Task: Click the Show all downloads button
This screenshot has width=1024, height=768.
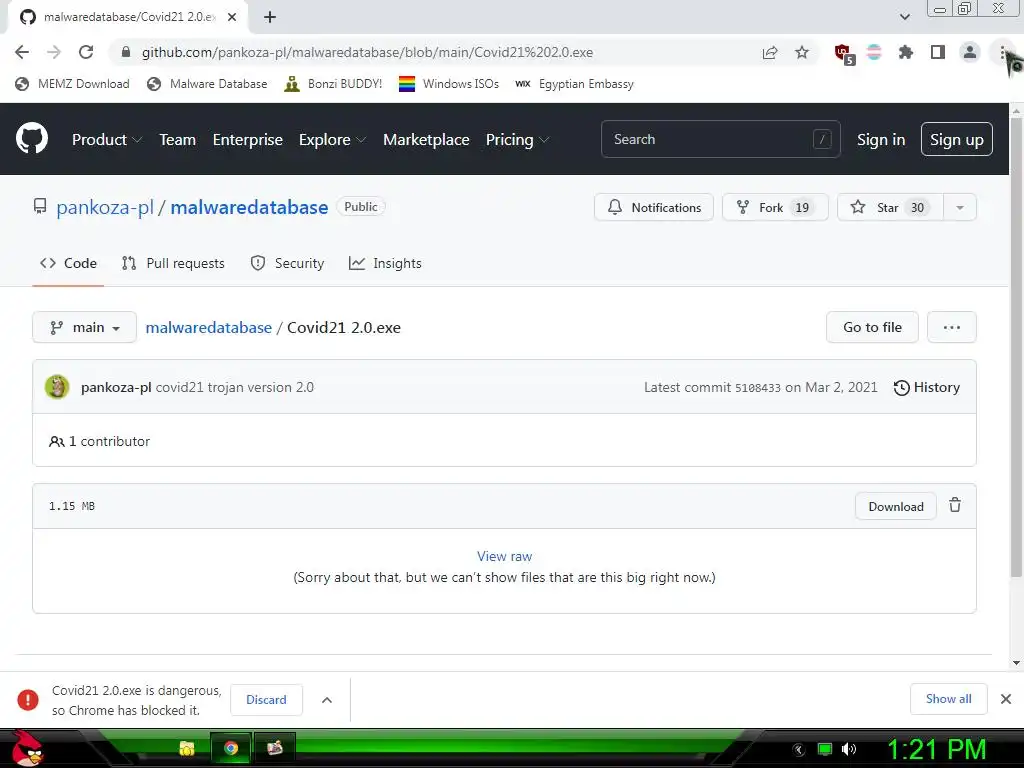Action: [948, 699]
